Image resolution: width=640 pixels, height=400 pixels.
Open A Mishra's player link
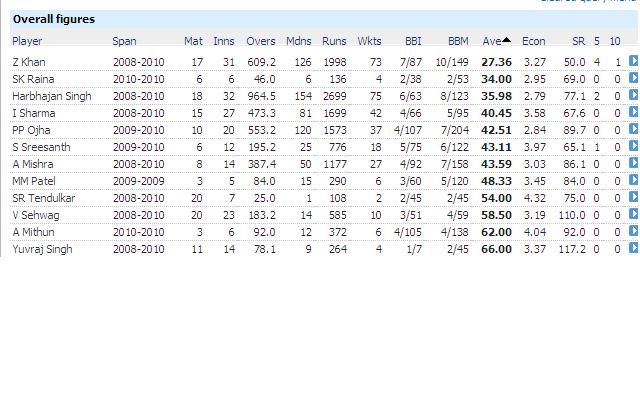click(x=33, y=164)
